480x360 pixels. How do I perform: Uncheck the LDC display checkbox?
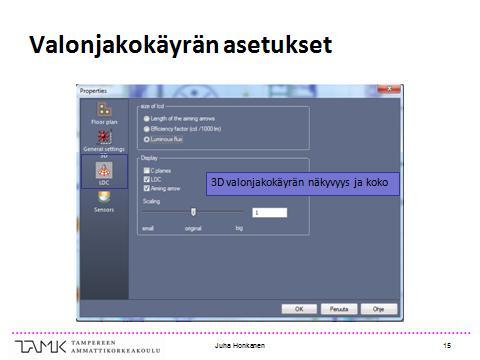[146, 179]
